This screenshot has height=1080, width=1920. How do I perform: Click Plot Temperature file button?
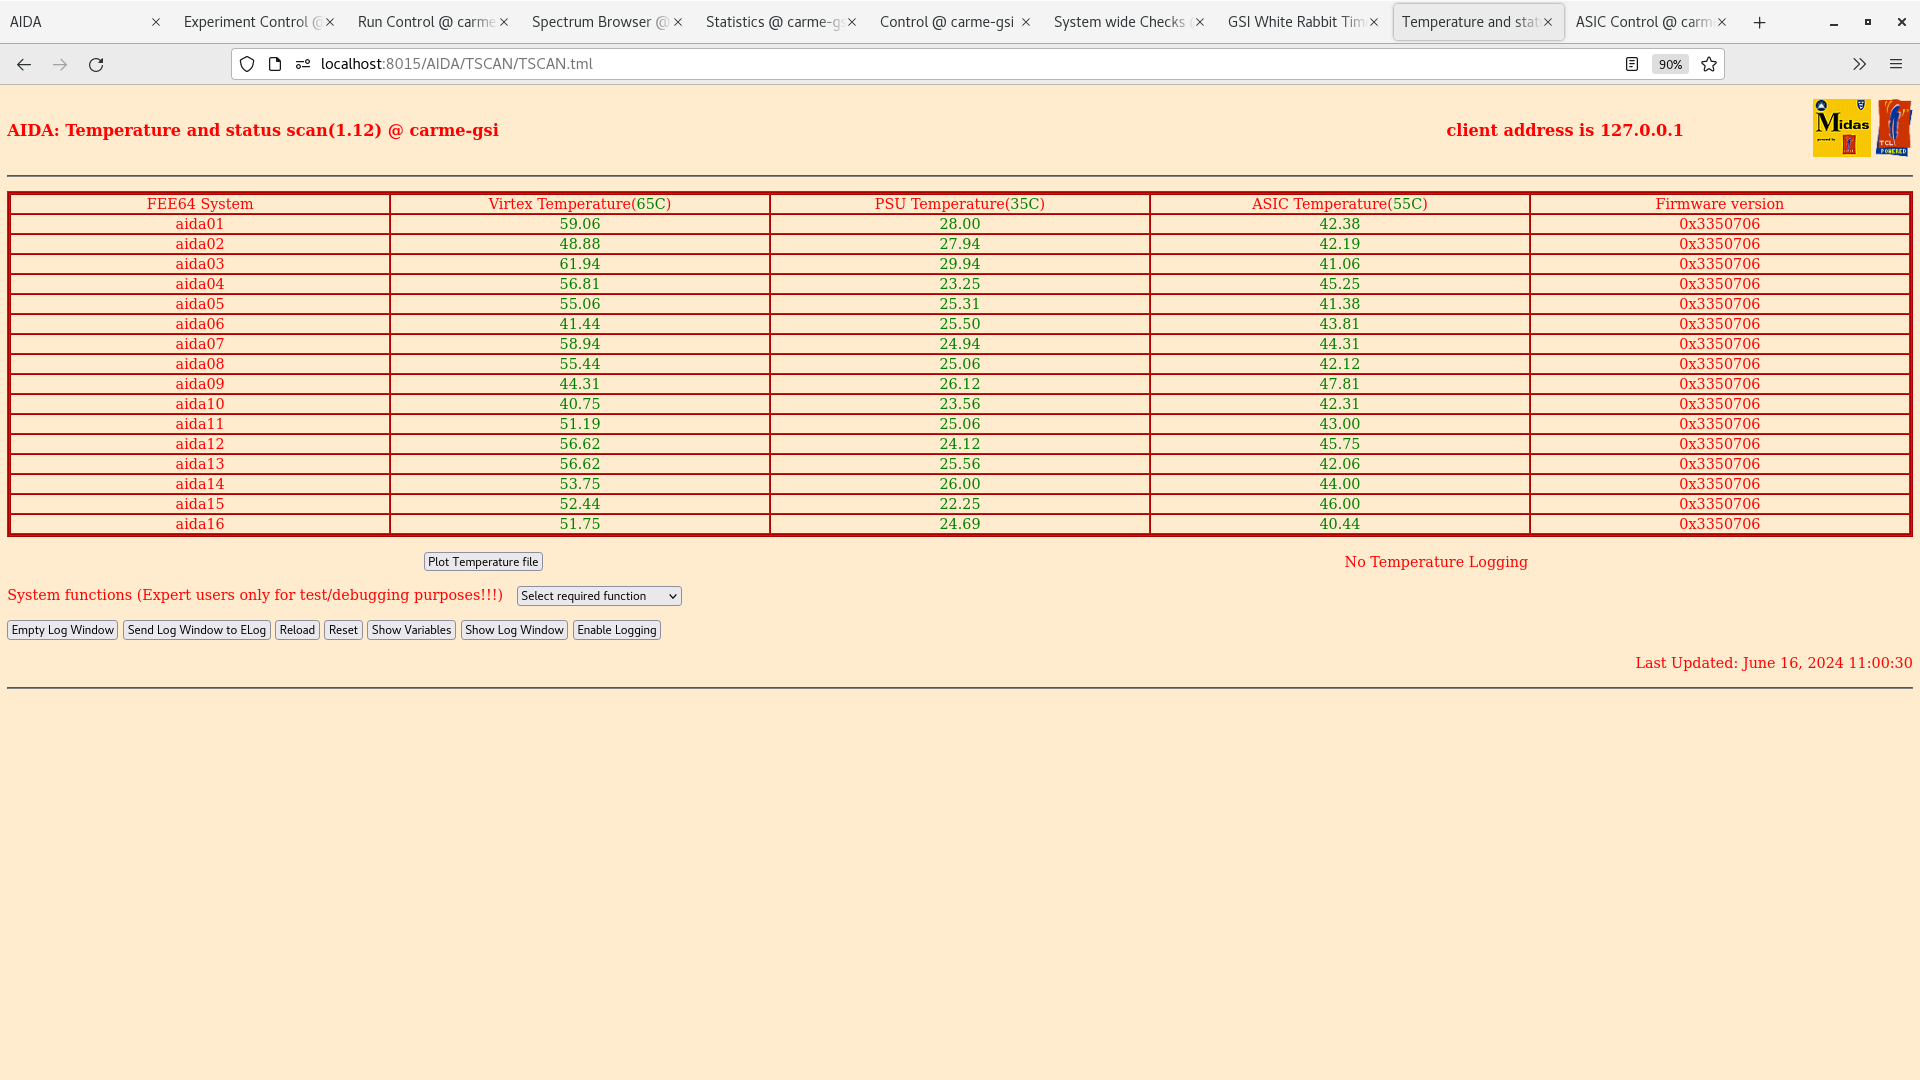point(483,560)
